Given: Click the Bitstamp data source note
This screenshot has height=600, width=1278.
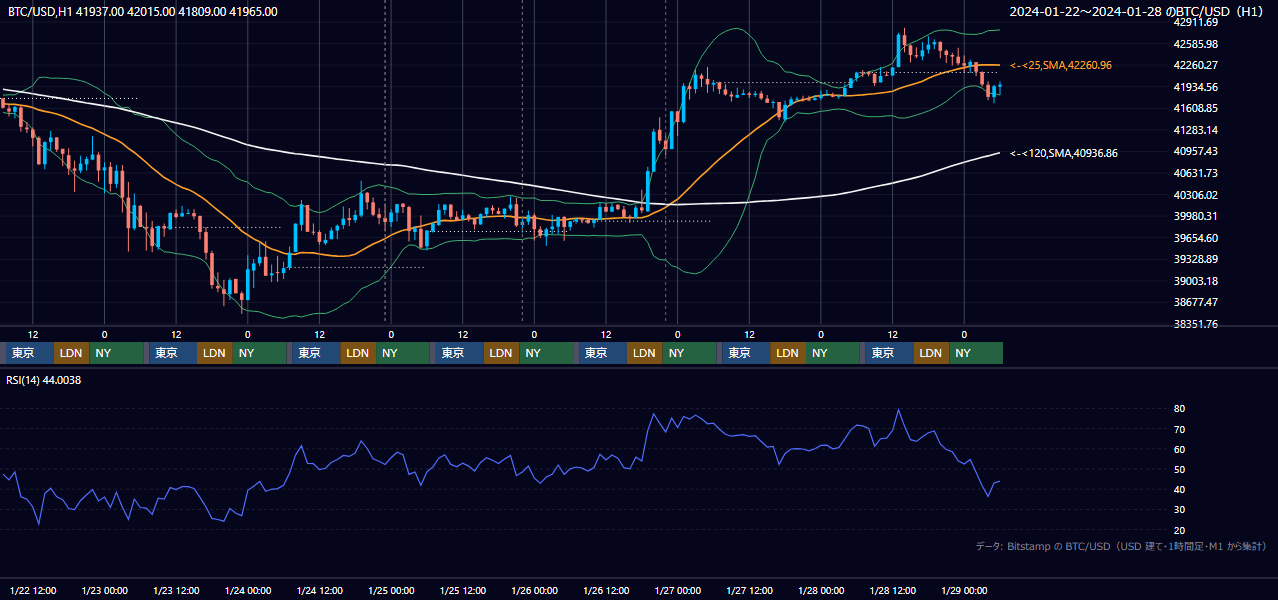Looking at the screenshot, I should coord(1121,546).
